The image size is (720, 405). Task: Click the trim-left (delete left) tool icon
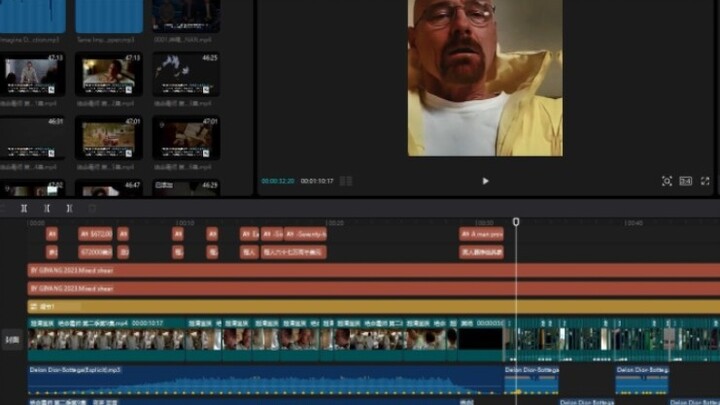[x=46, y=208]
